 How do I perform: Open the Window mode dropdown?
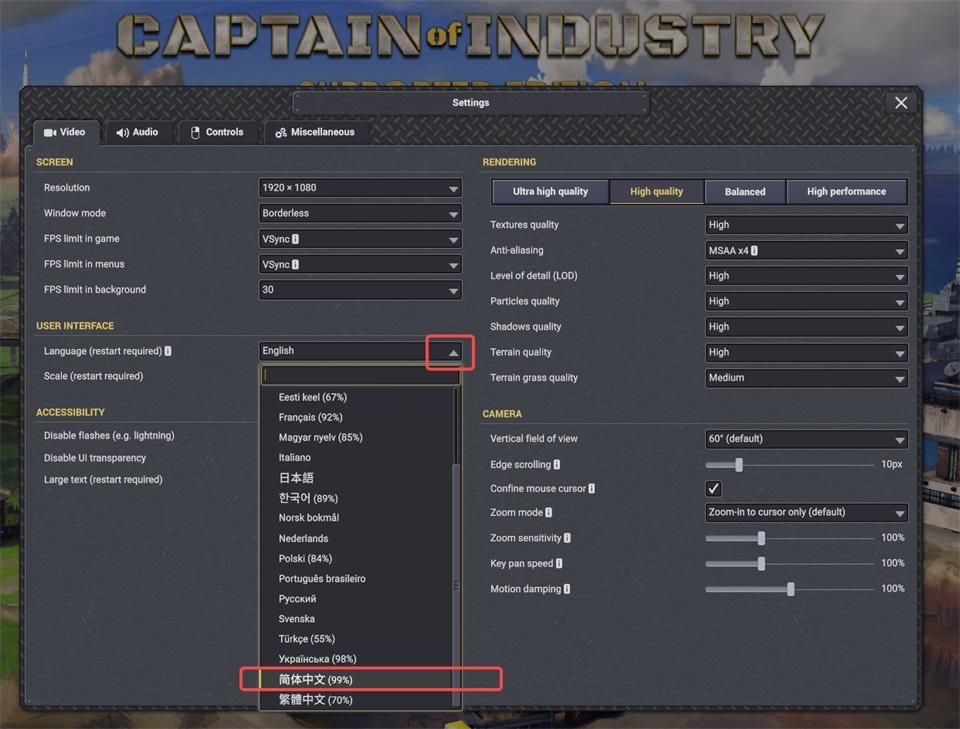(360, 214)
